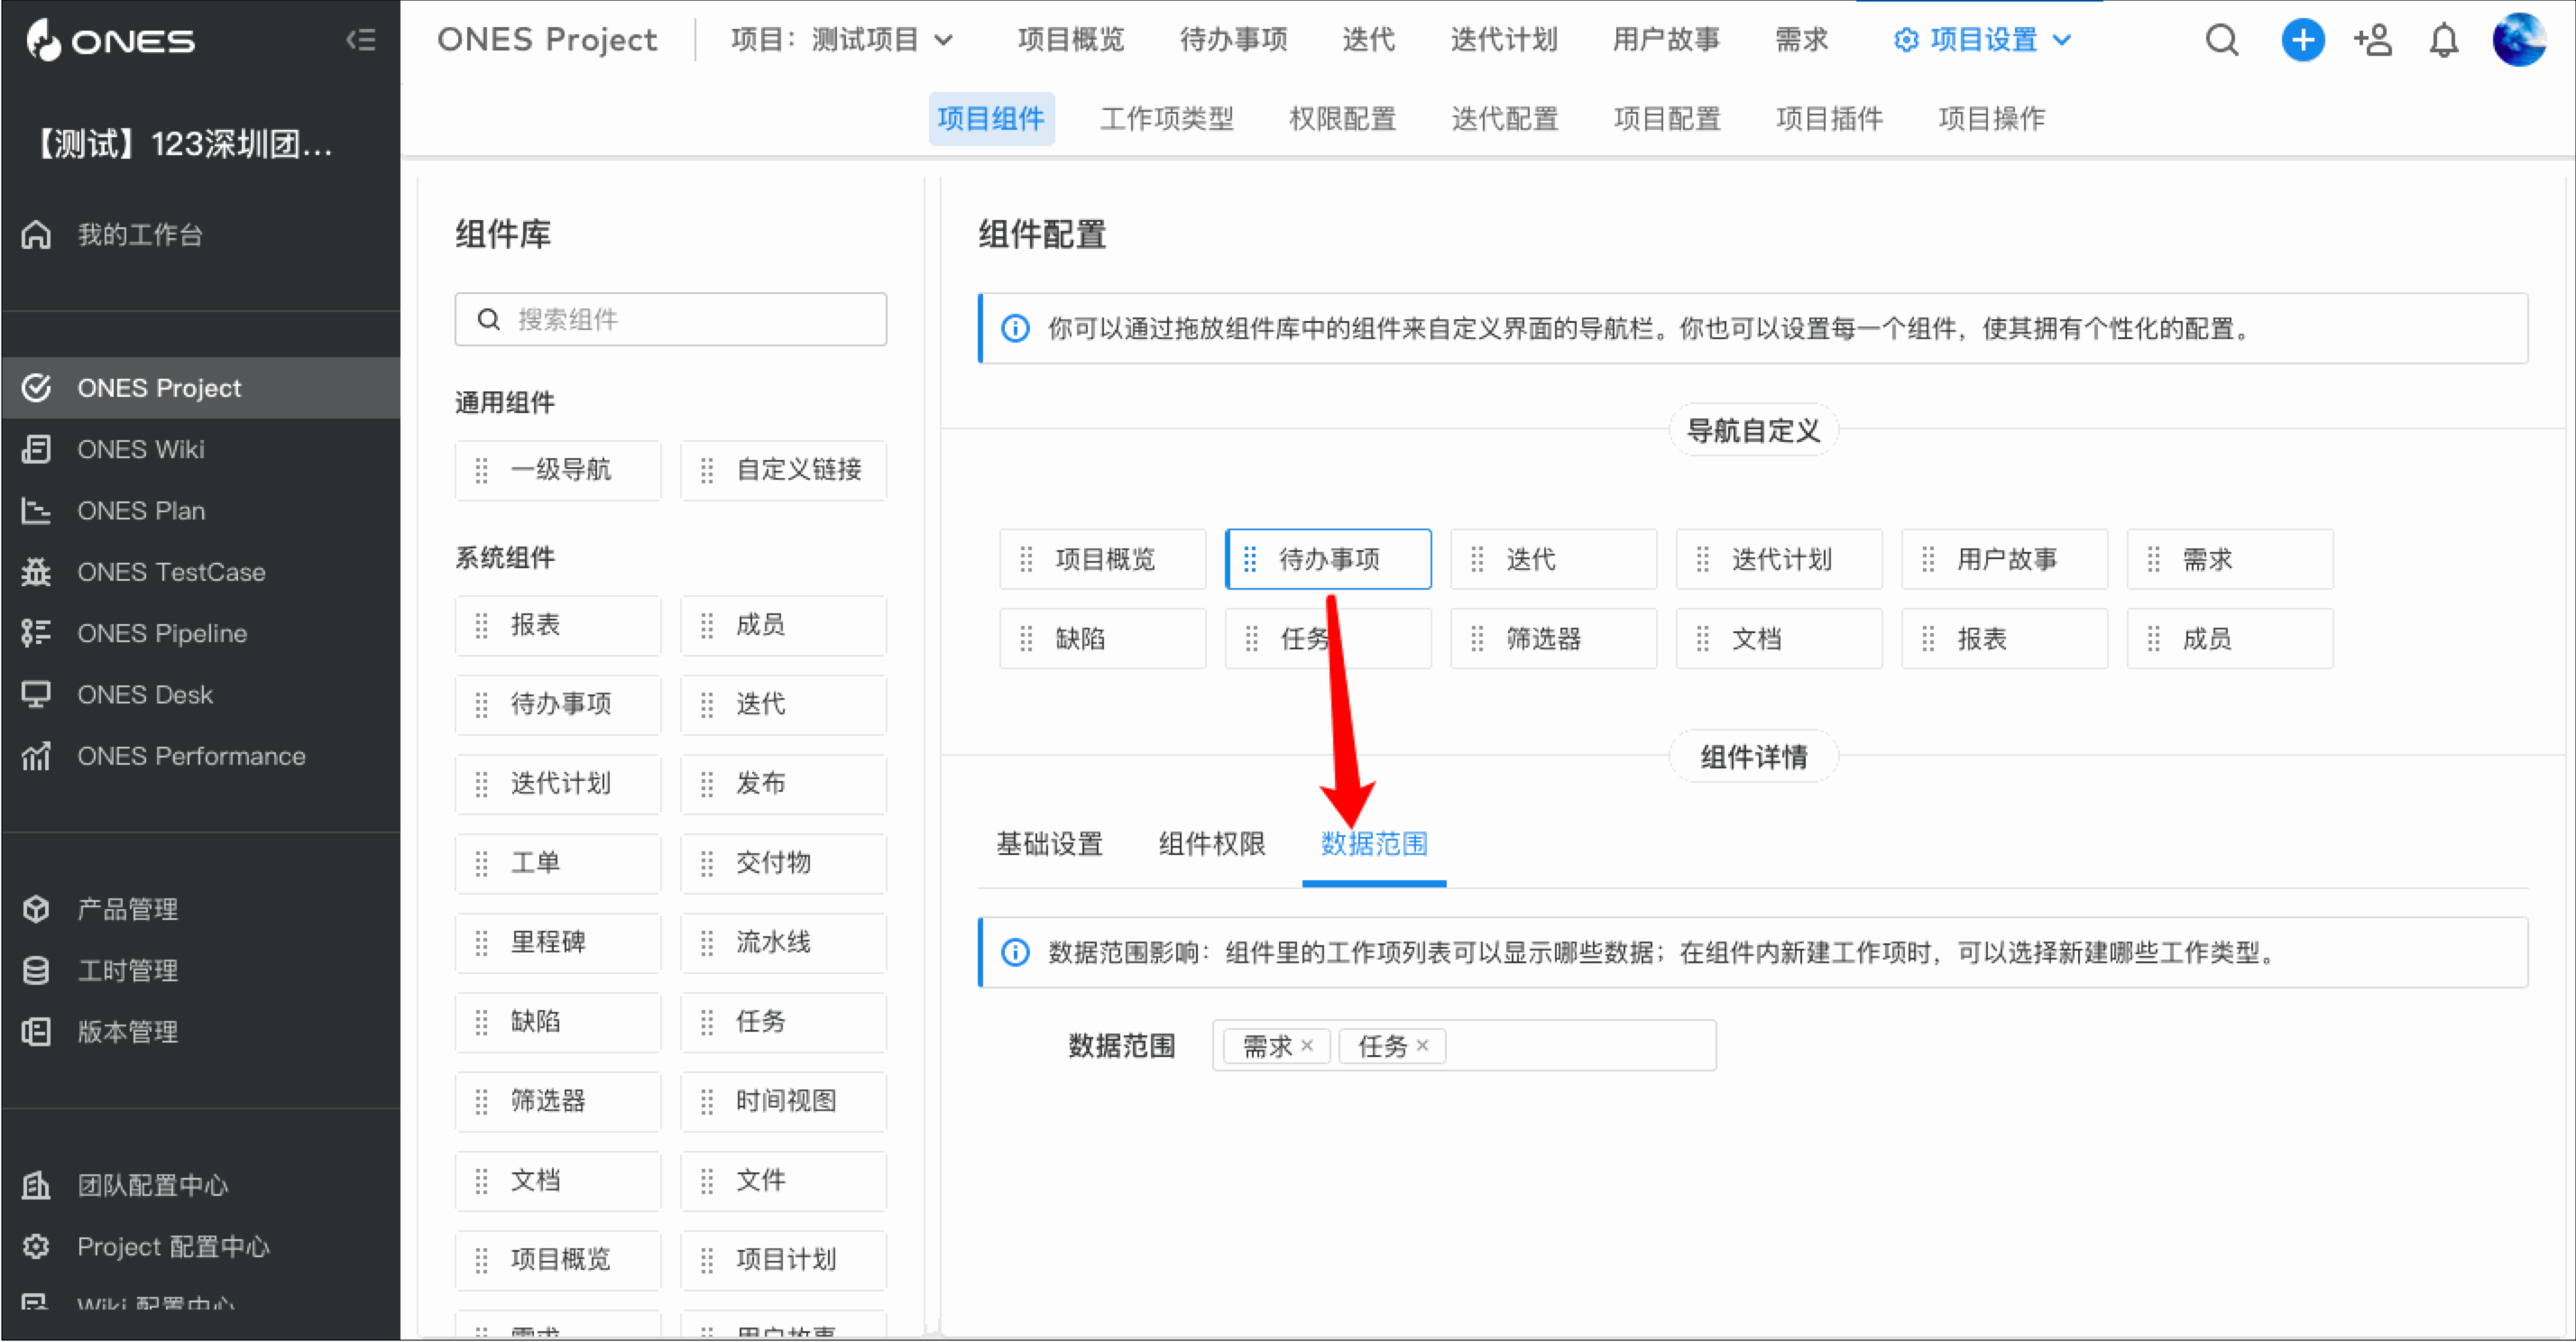Image resolution: width=2576 pixels, height=1342 pixels.
Task: Select ONES Project in the sidebar
Action: tap(200, 388)
